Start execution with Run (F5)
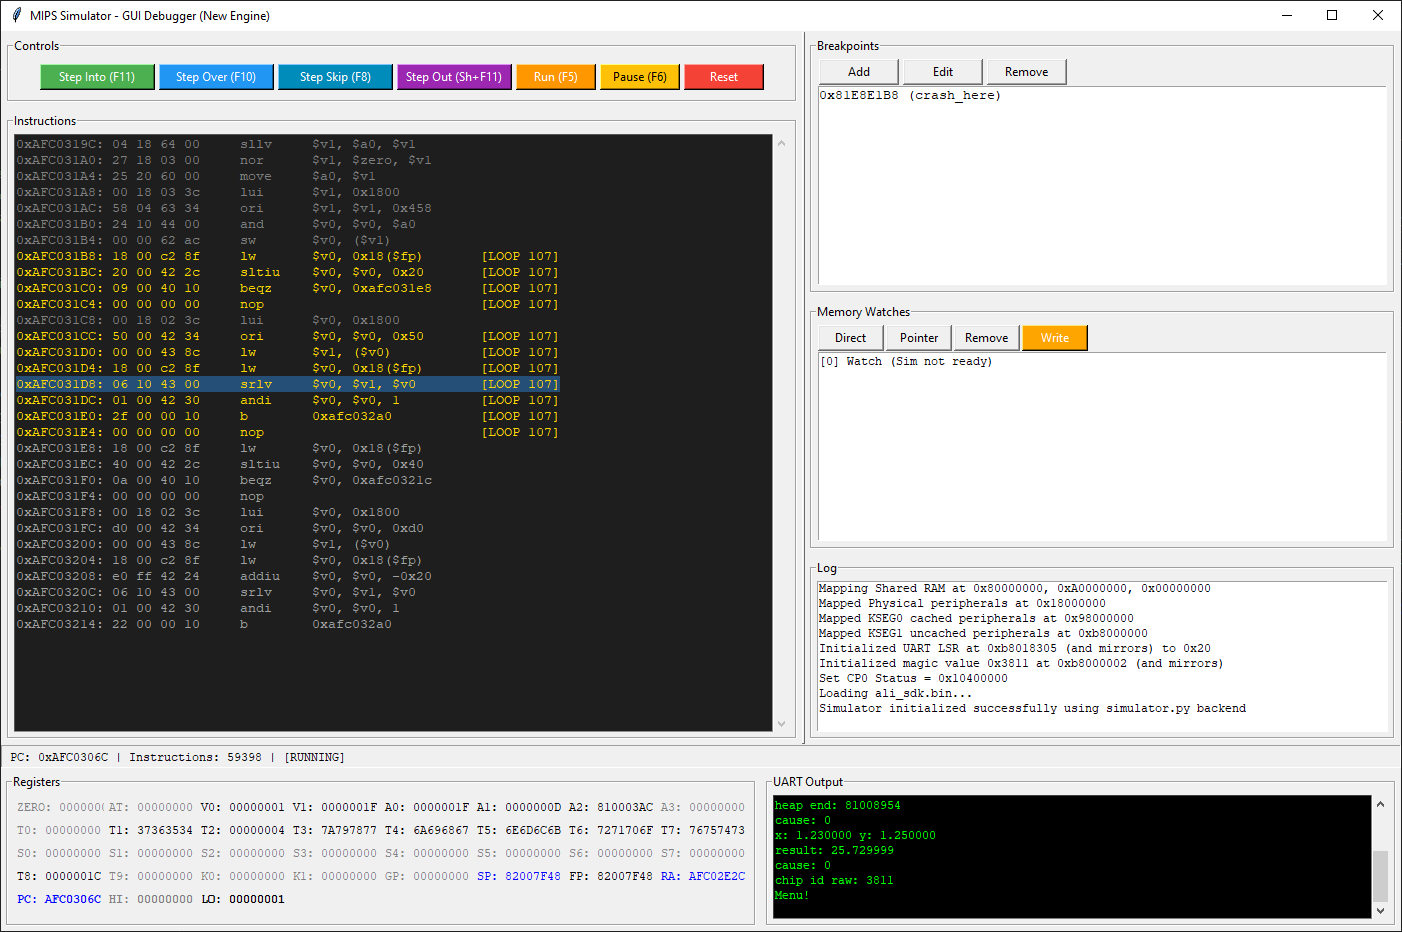1402x932 pixels. 555,77
